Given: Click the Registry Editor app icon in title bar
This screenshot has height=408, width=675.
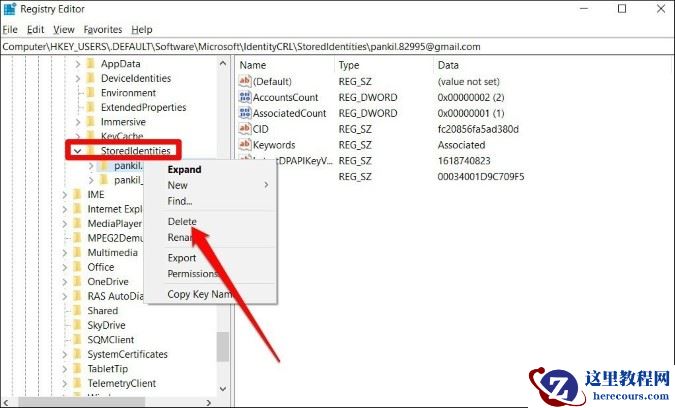Looking at the screenshot, I should tap(9, 9).
